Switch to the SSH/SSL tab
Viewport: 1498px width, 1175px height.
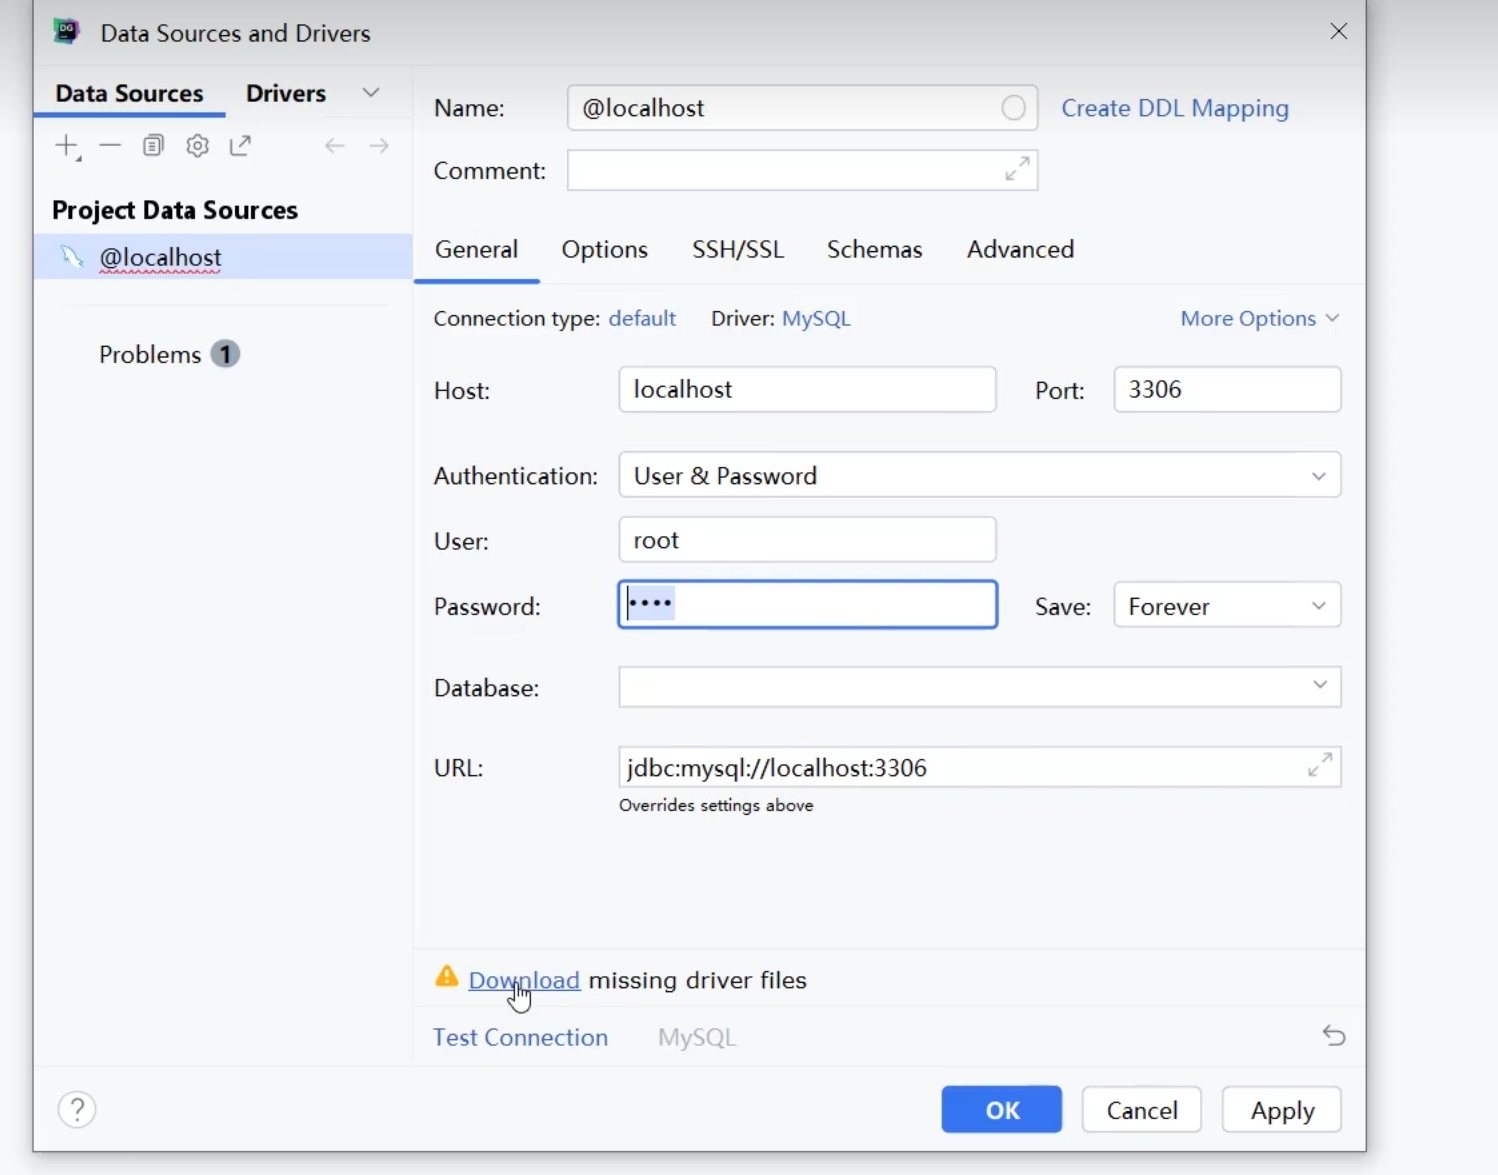pos(737,249)
